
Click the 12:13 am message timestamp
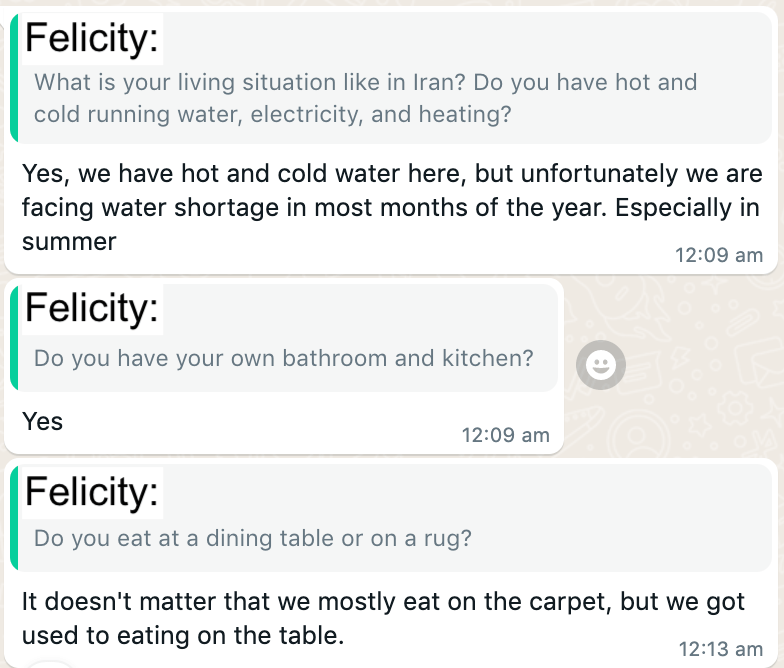pyautogui.click(x=719, y=648)
